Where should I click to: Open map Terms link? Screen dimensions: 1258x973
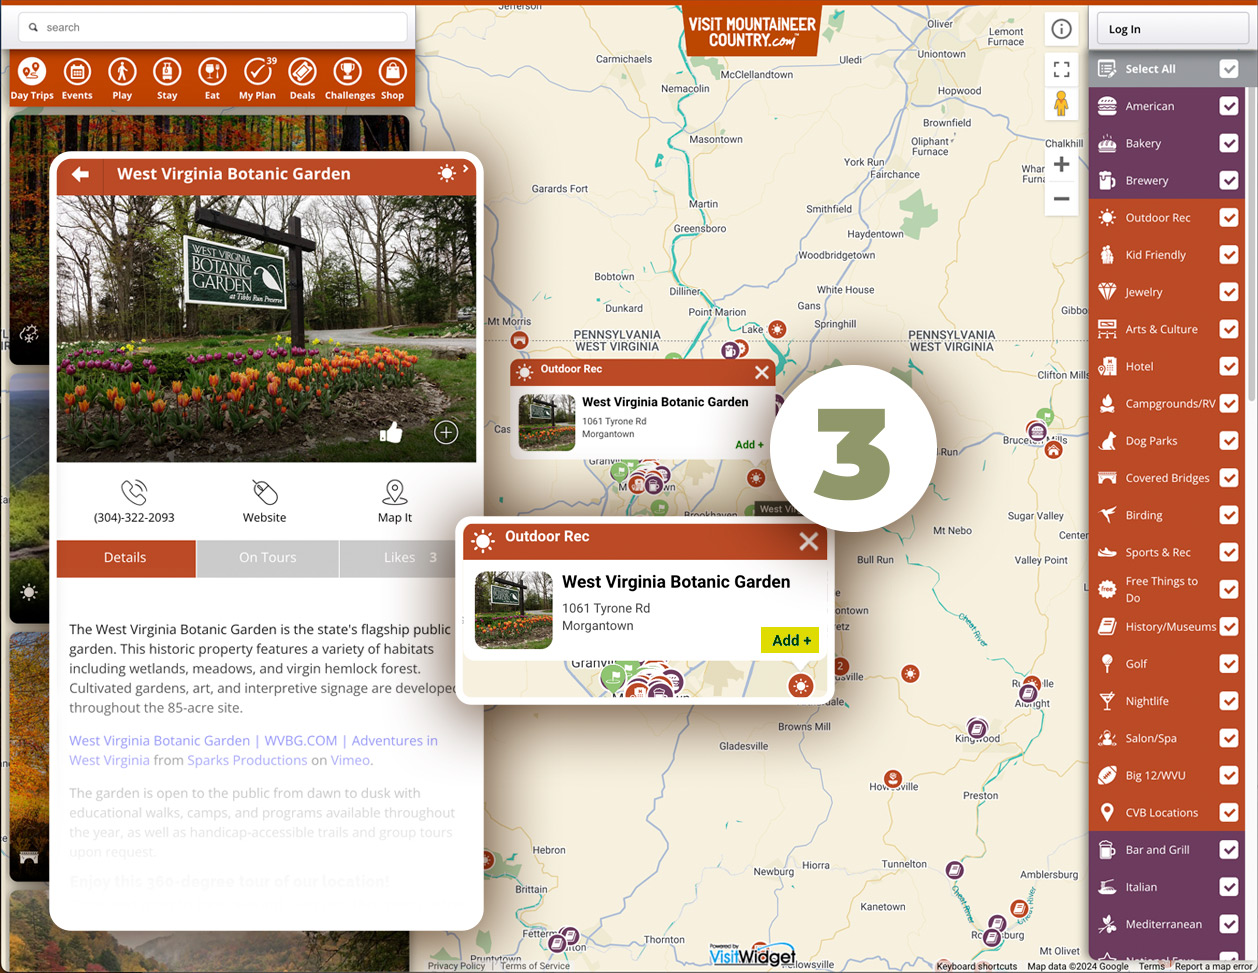[1152, 966]
